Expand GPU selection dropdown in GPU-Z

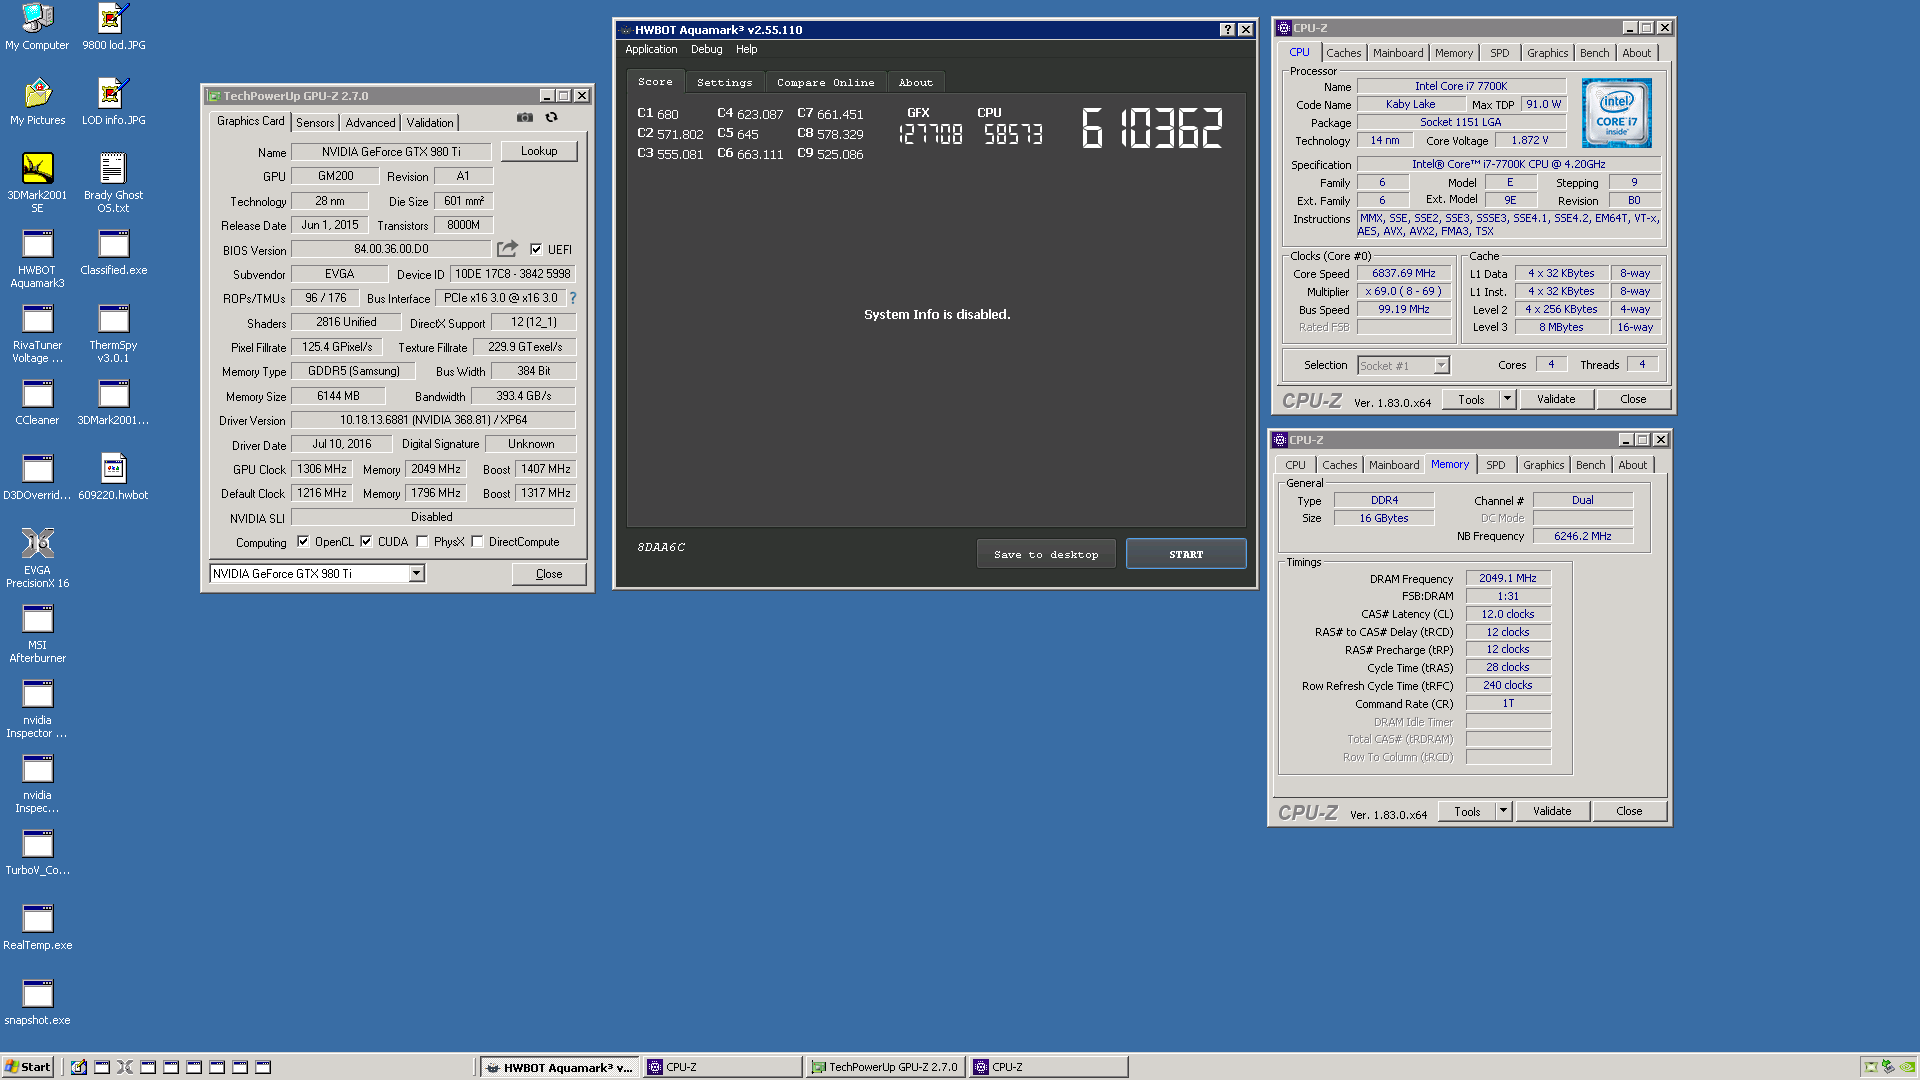pyautogui.click(x=416, y=574)
